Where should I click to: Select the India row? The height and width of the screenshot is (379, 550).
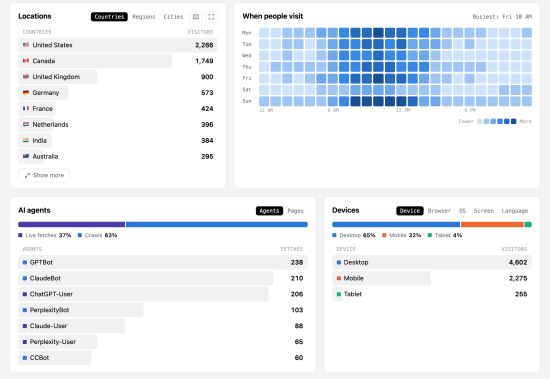(118, 140)
